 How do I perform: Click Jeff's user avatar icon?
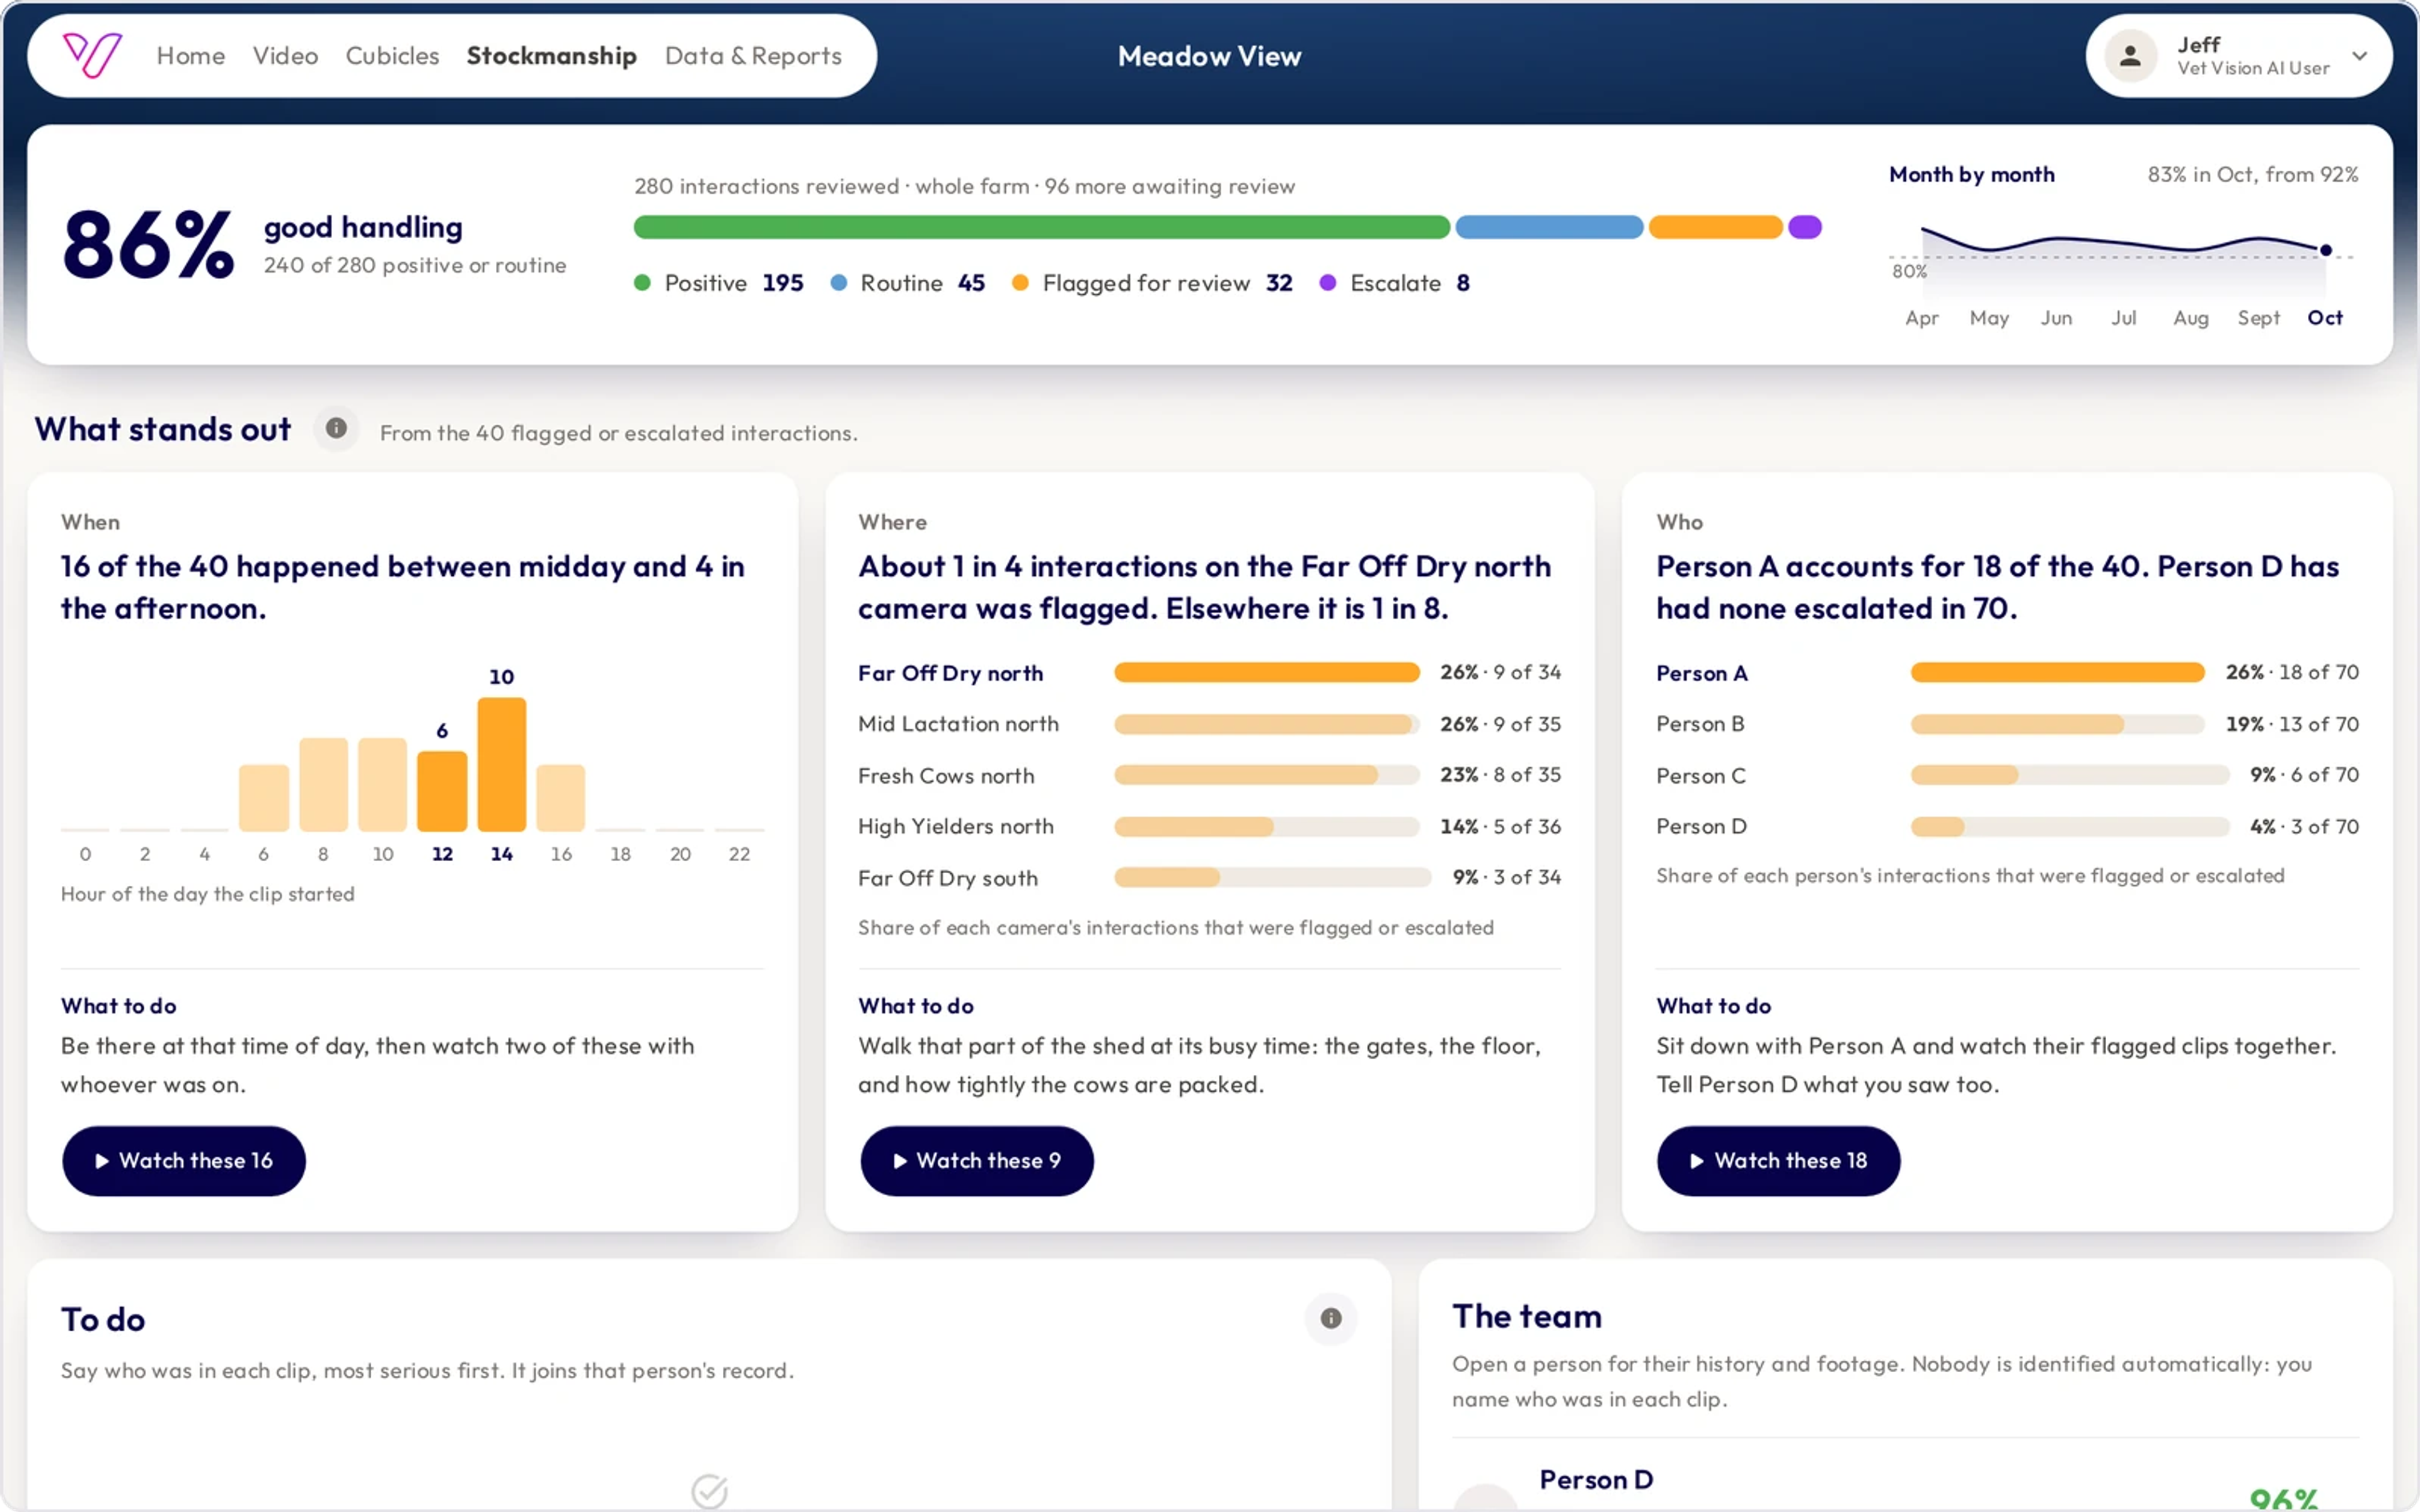[2130, 56]
